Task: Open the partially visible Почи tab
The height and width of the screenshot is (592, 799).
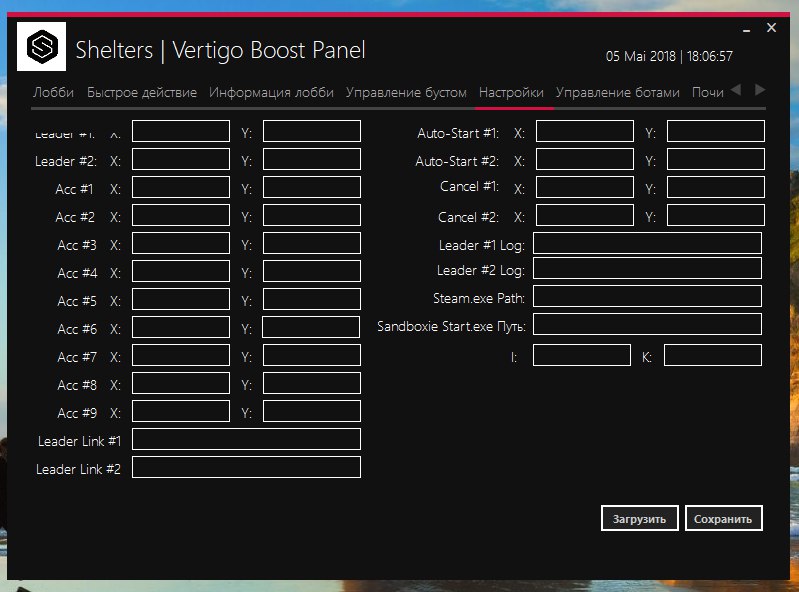Action: click(x=708, y=93)
